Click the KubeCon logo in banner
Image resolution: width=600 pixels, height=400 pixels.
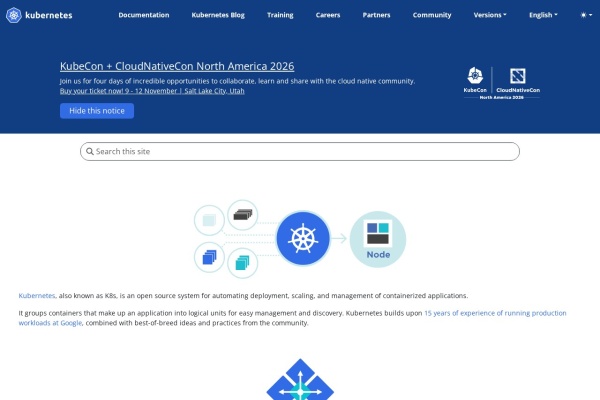point(475,80)
